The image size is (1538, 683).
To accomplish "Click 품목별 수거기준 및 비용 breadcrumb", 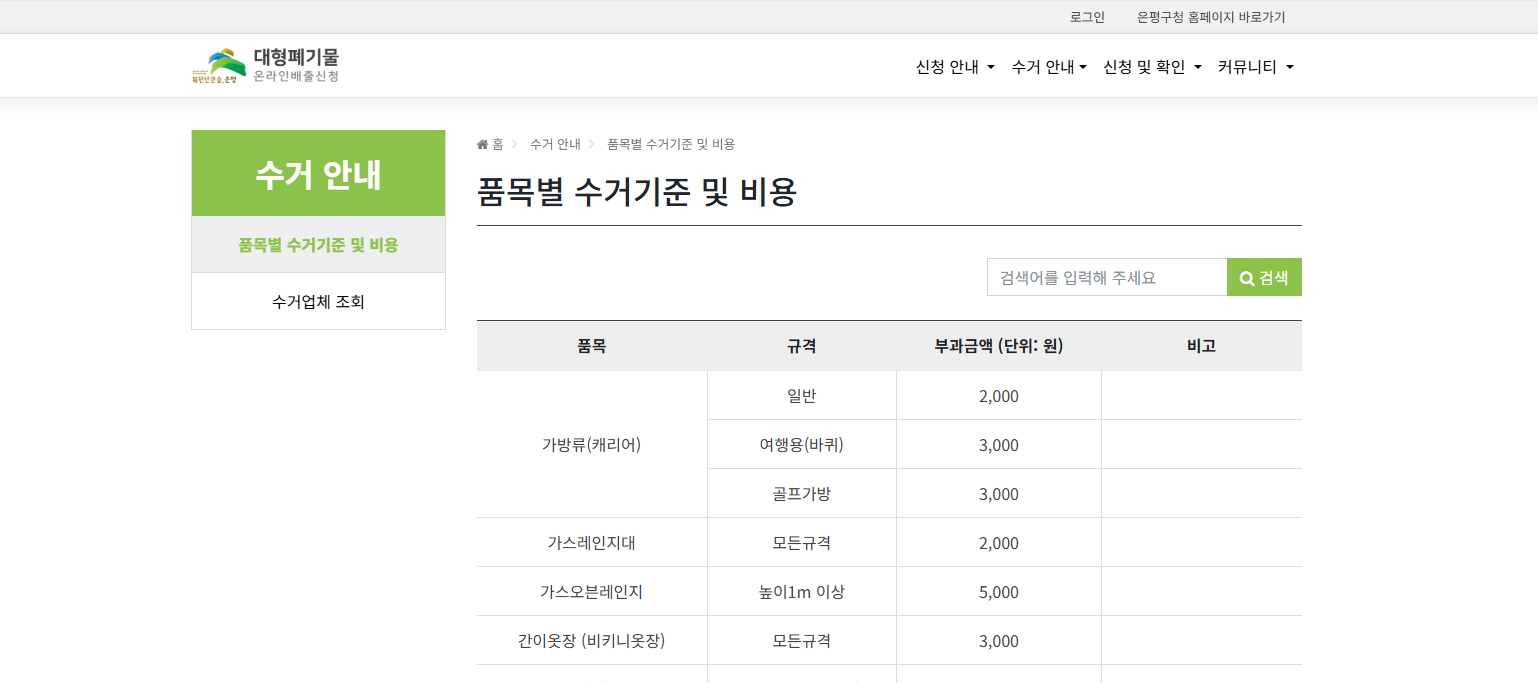I will pos(671,145).
